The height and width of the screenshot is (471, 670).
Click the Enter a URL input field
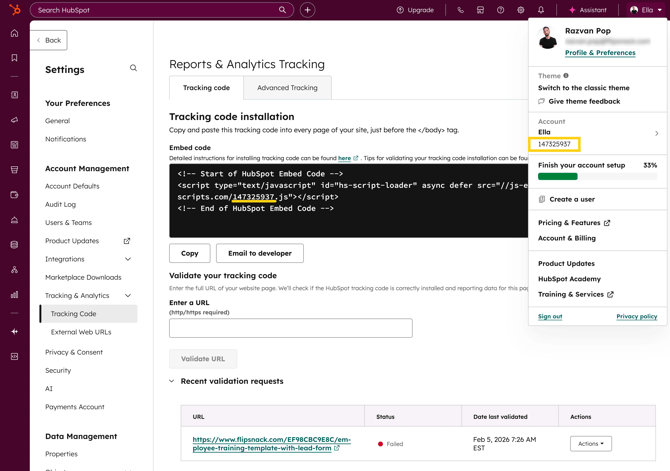click(x=290, y=328)
